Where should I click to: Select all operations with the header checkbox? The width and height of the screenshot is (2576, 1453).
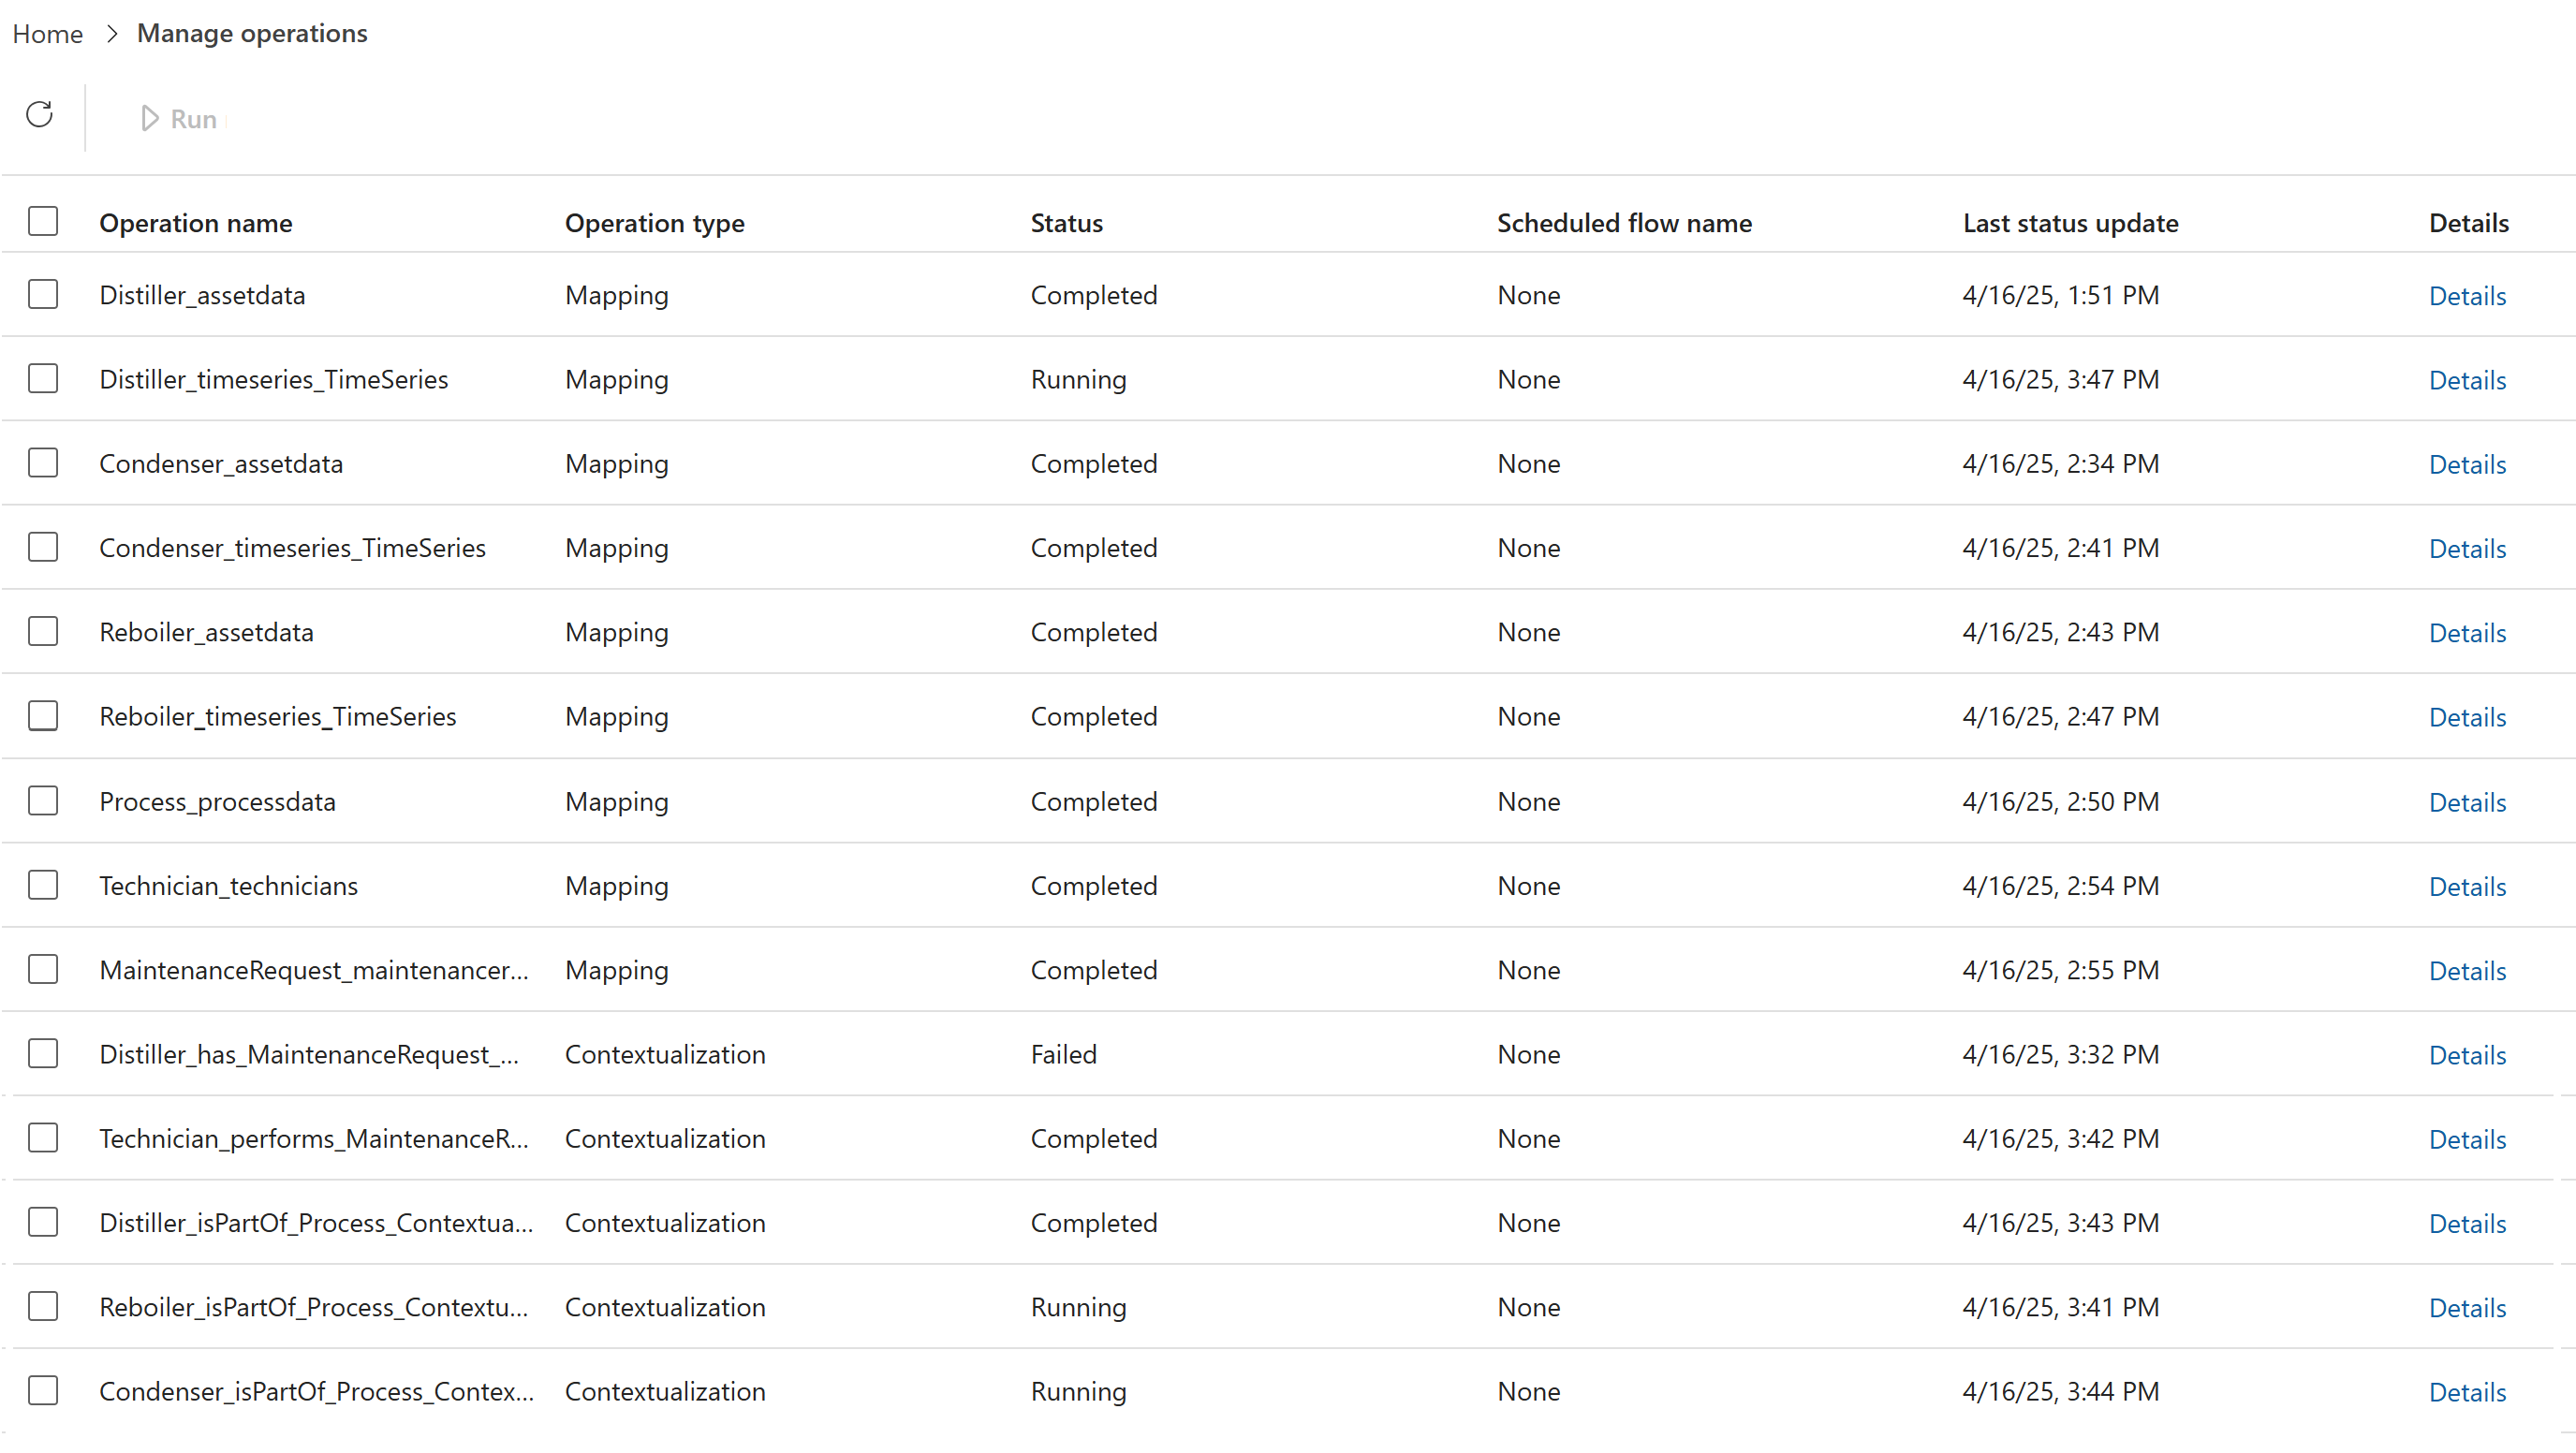43,221
